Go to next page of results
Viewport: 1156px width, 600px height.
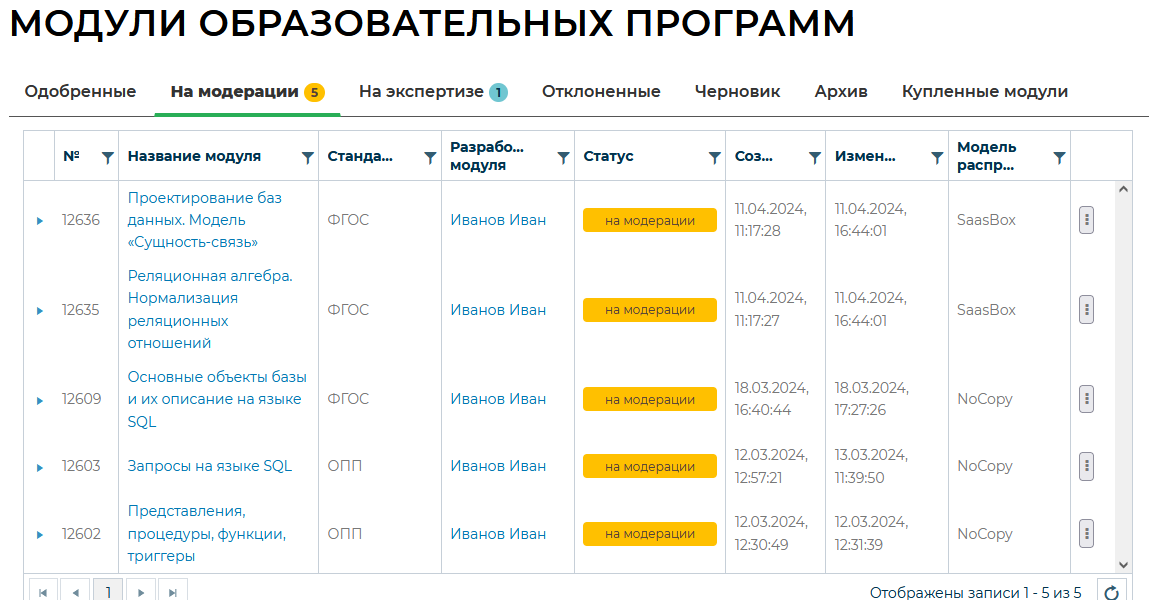[141, 592]
